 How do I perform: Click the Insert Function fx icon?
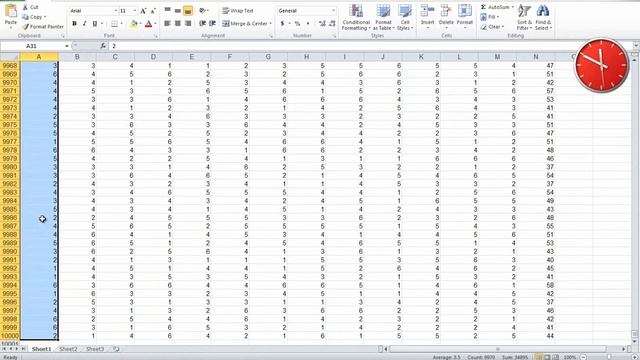103,46
